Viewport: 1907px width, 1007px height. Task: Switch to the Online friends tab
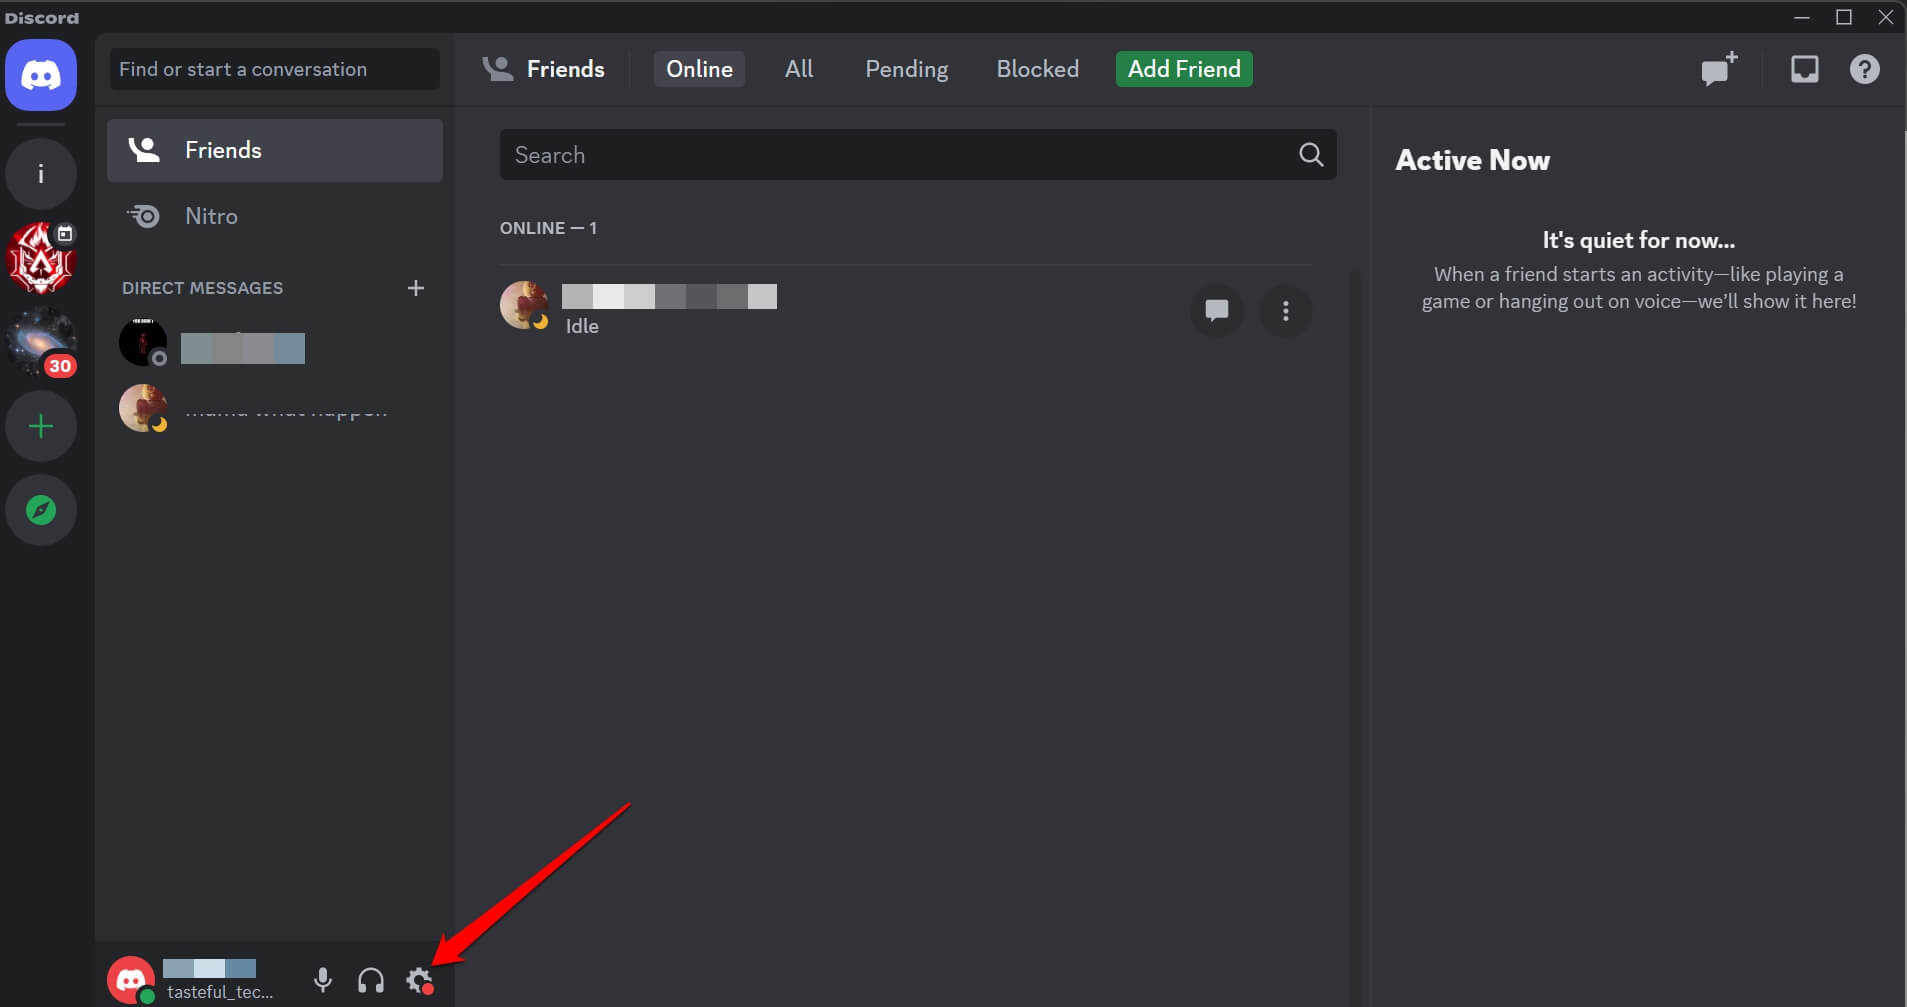tap(699, 69)
